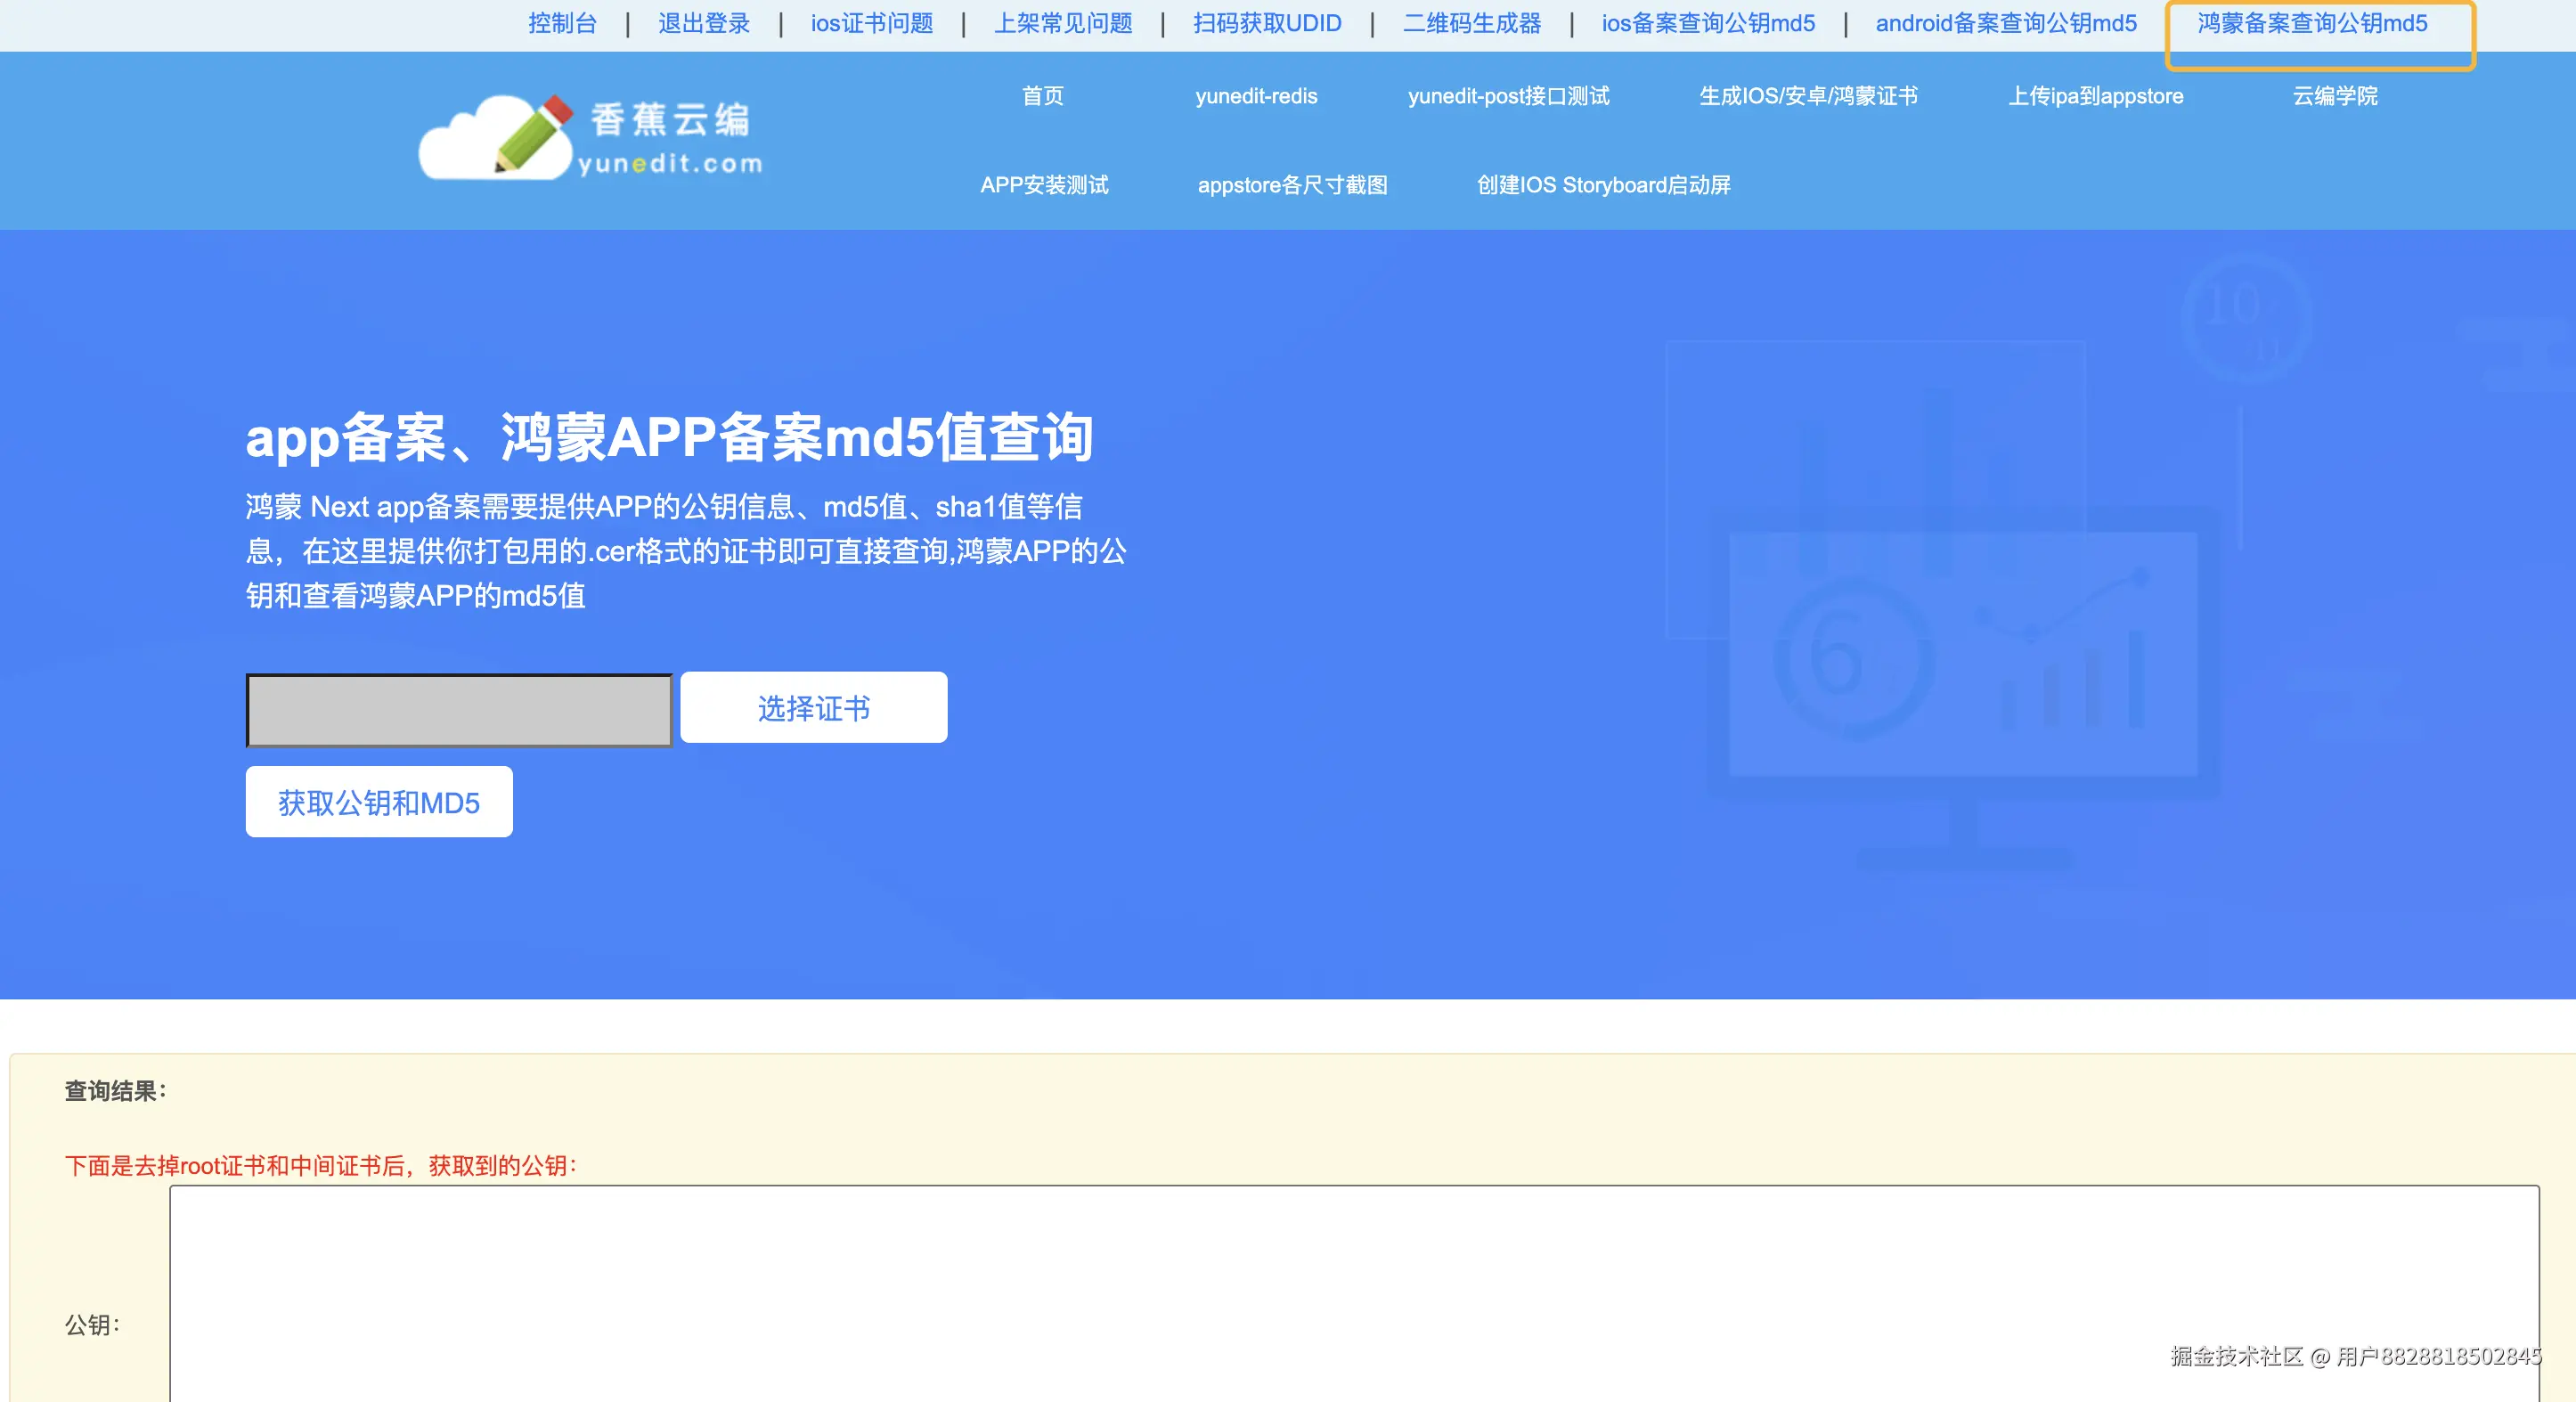This screenshot has height=1402, width=2576.
Task: Open the 二维码生成器 tool
Action: pos(1472,23)
